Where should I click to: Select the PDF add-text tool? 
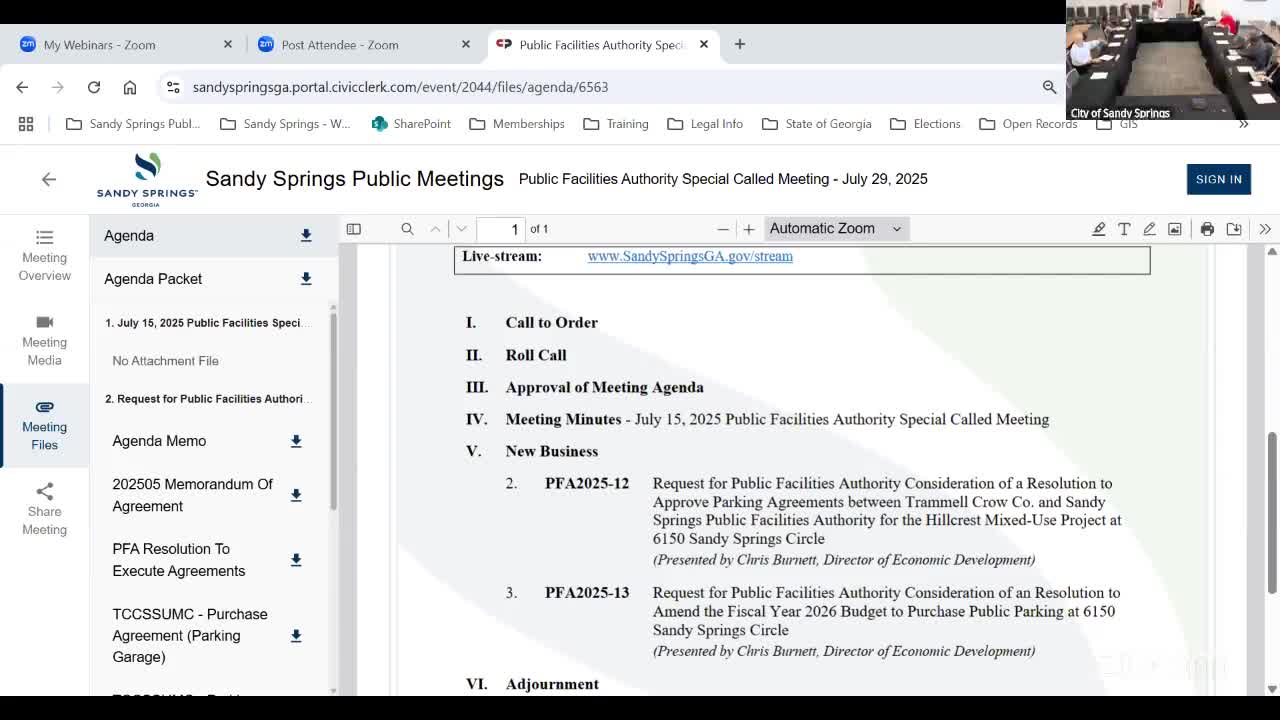[1124, 229]
